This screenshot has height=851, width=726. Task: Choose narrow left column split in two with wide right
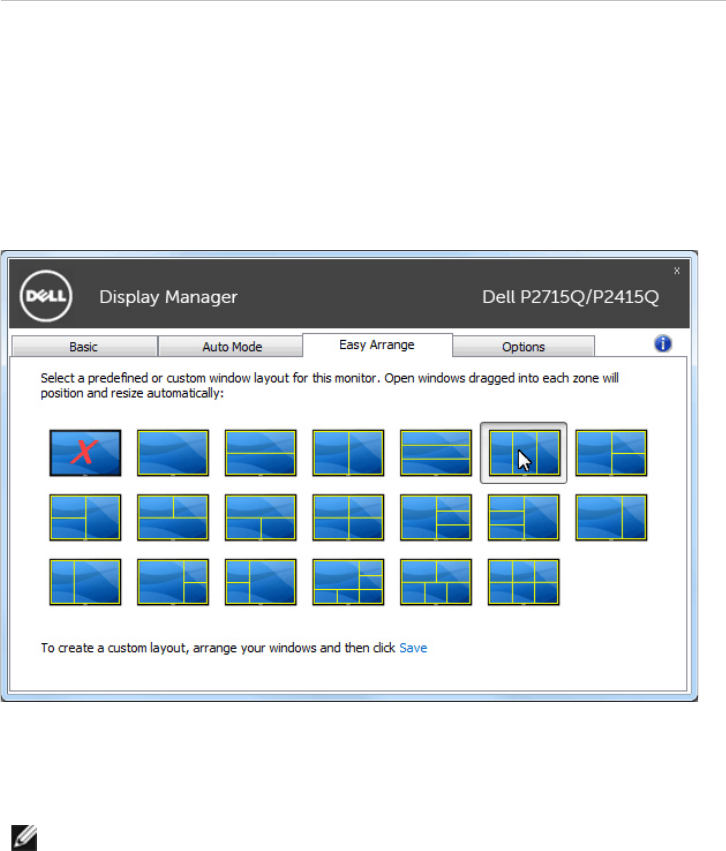pyautogui.click(x=260, y=582)
